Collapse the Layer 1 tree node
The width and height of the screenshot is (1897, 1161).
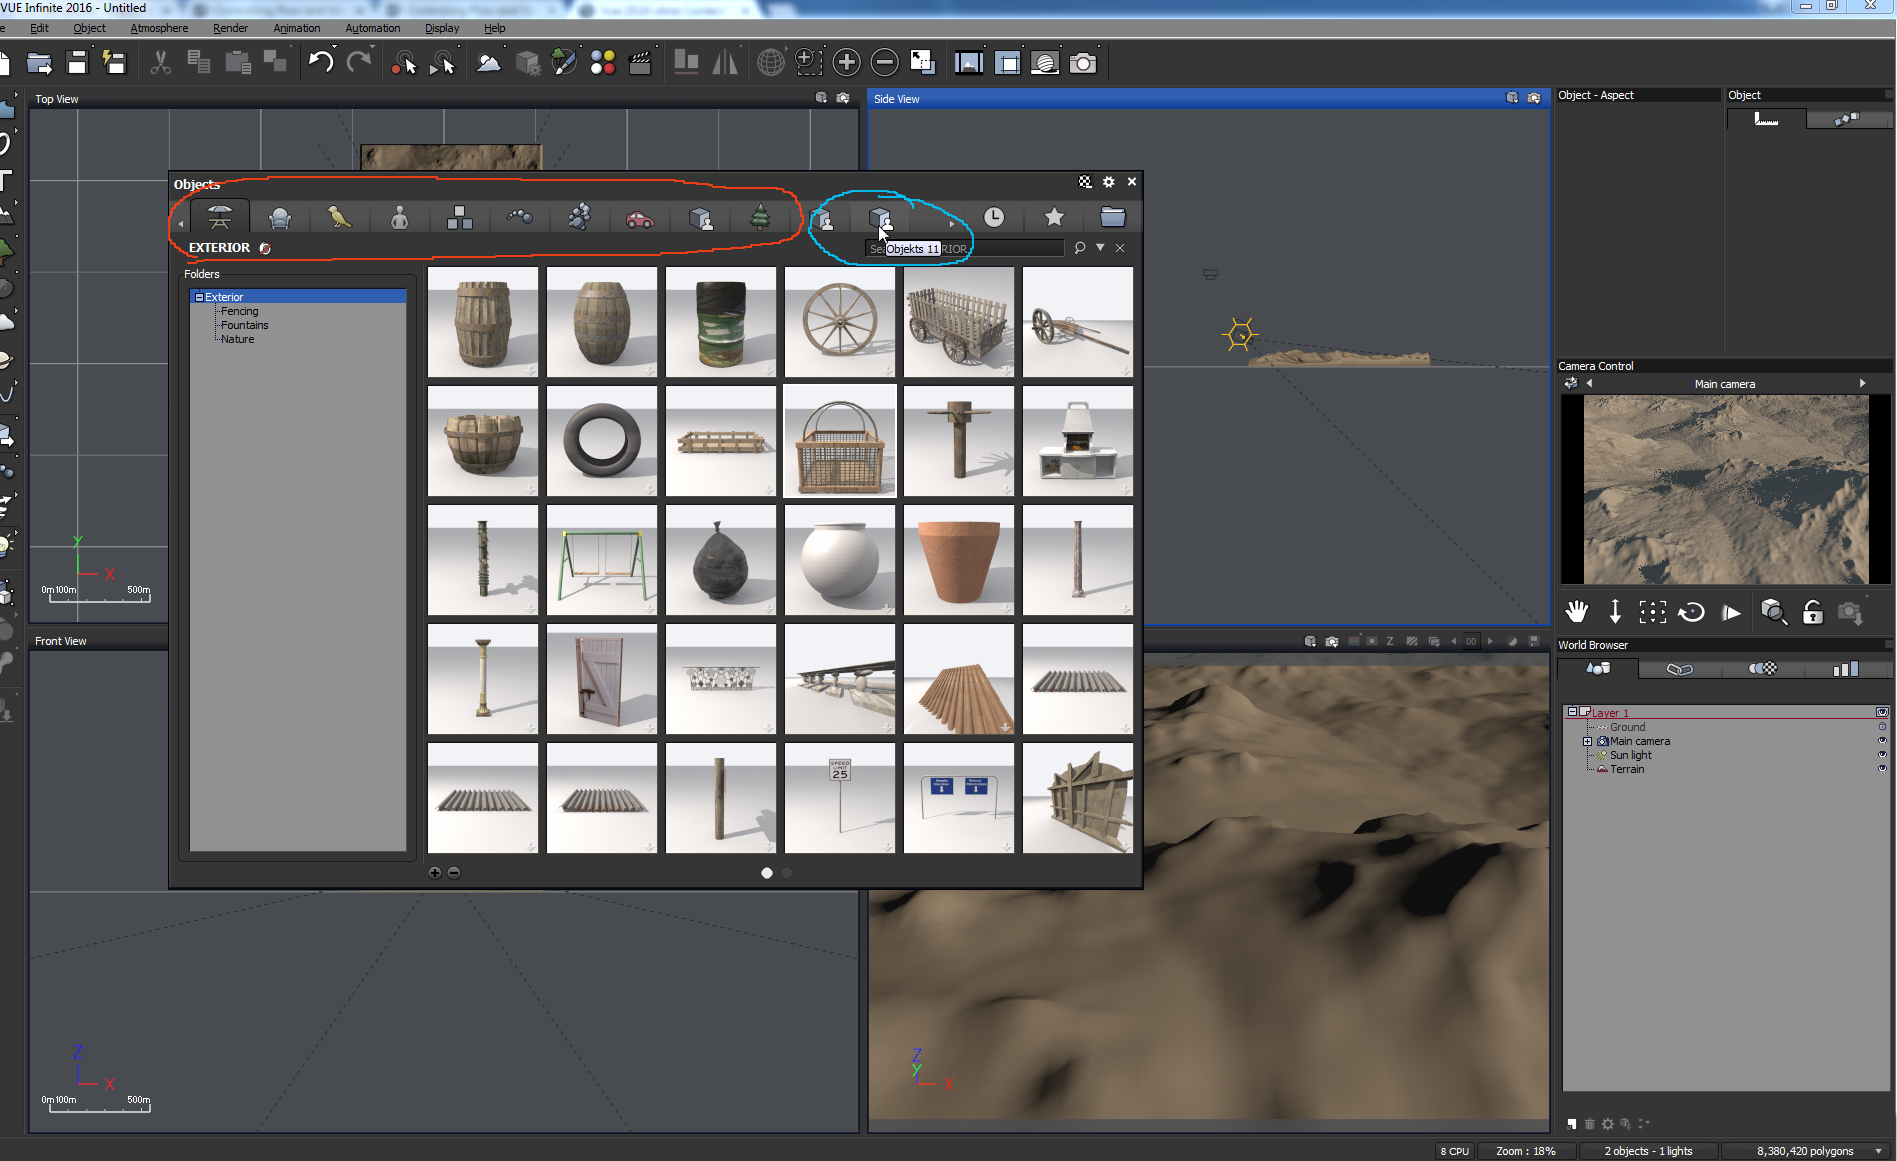1572,712
